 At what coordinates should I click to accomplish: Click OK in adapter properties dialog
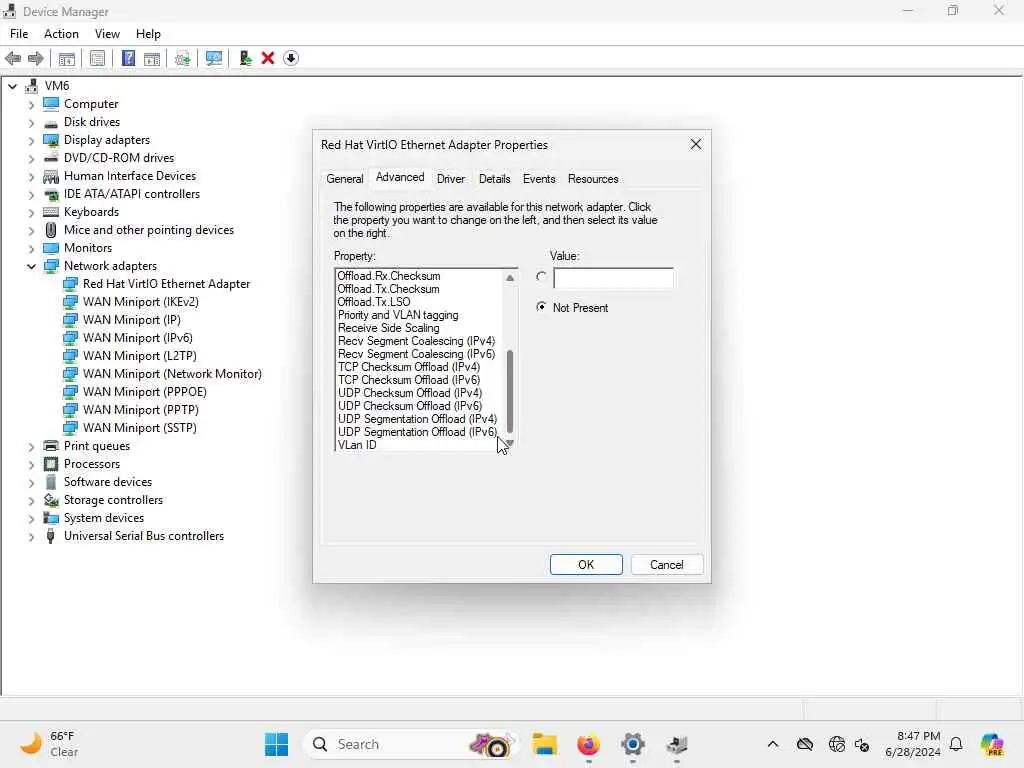pos(586,564)
